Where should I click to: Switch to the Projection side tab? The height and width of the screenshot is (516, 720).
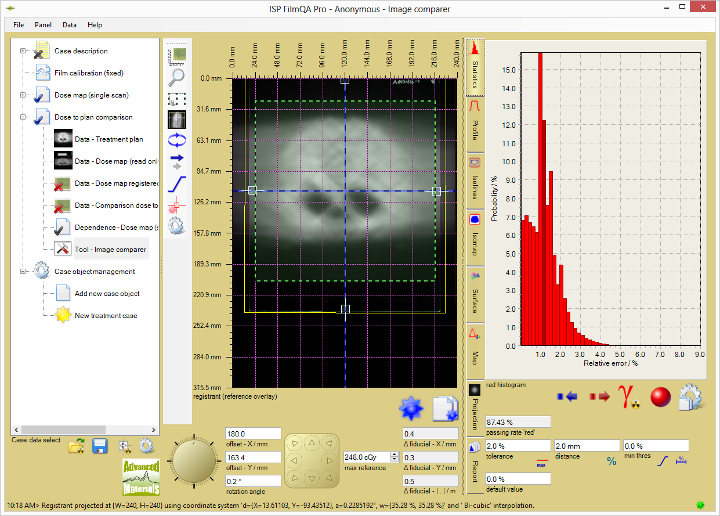(x=475, y=409)
